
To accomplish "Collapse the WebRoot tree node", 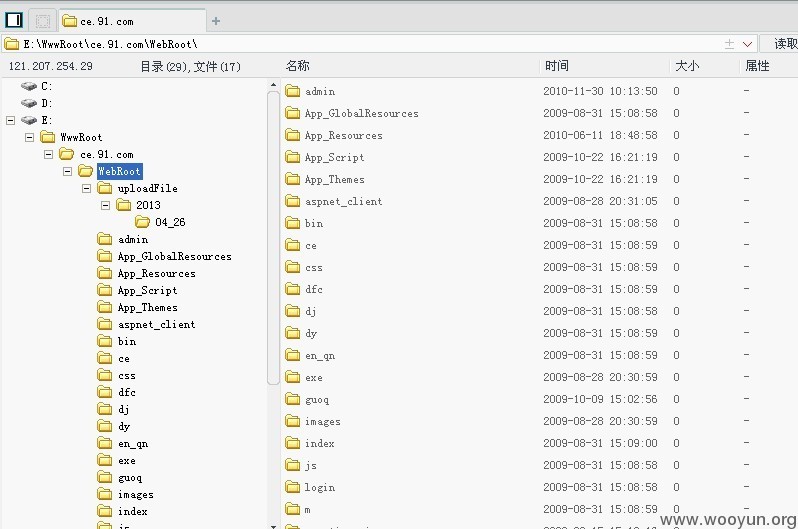I will click(x=67, y=172).
